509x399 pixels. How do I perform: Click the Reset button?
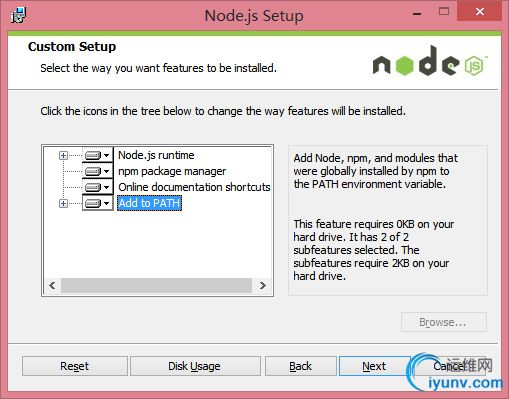click(75, 366)
